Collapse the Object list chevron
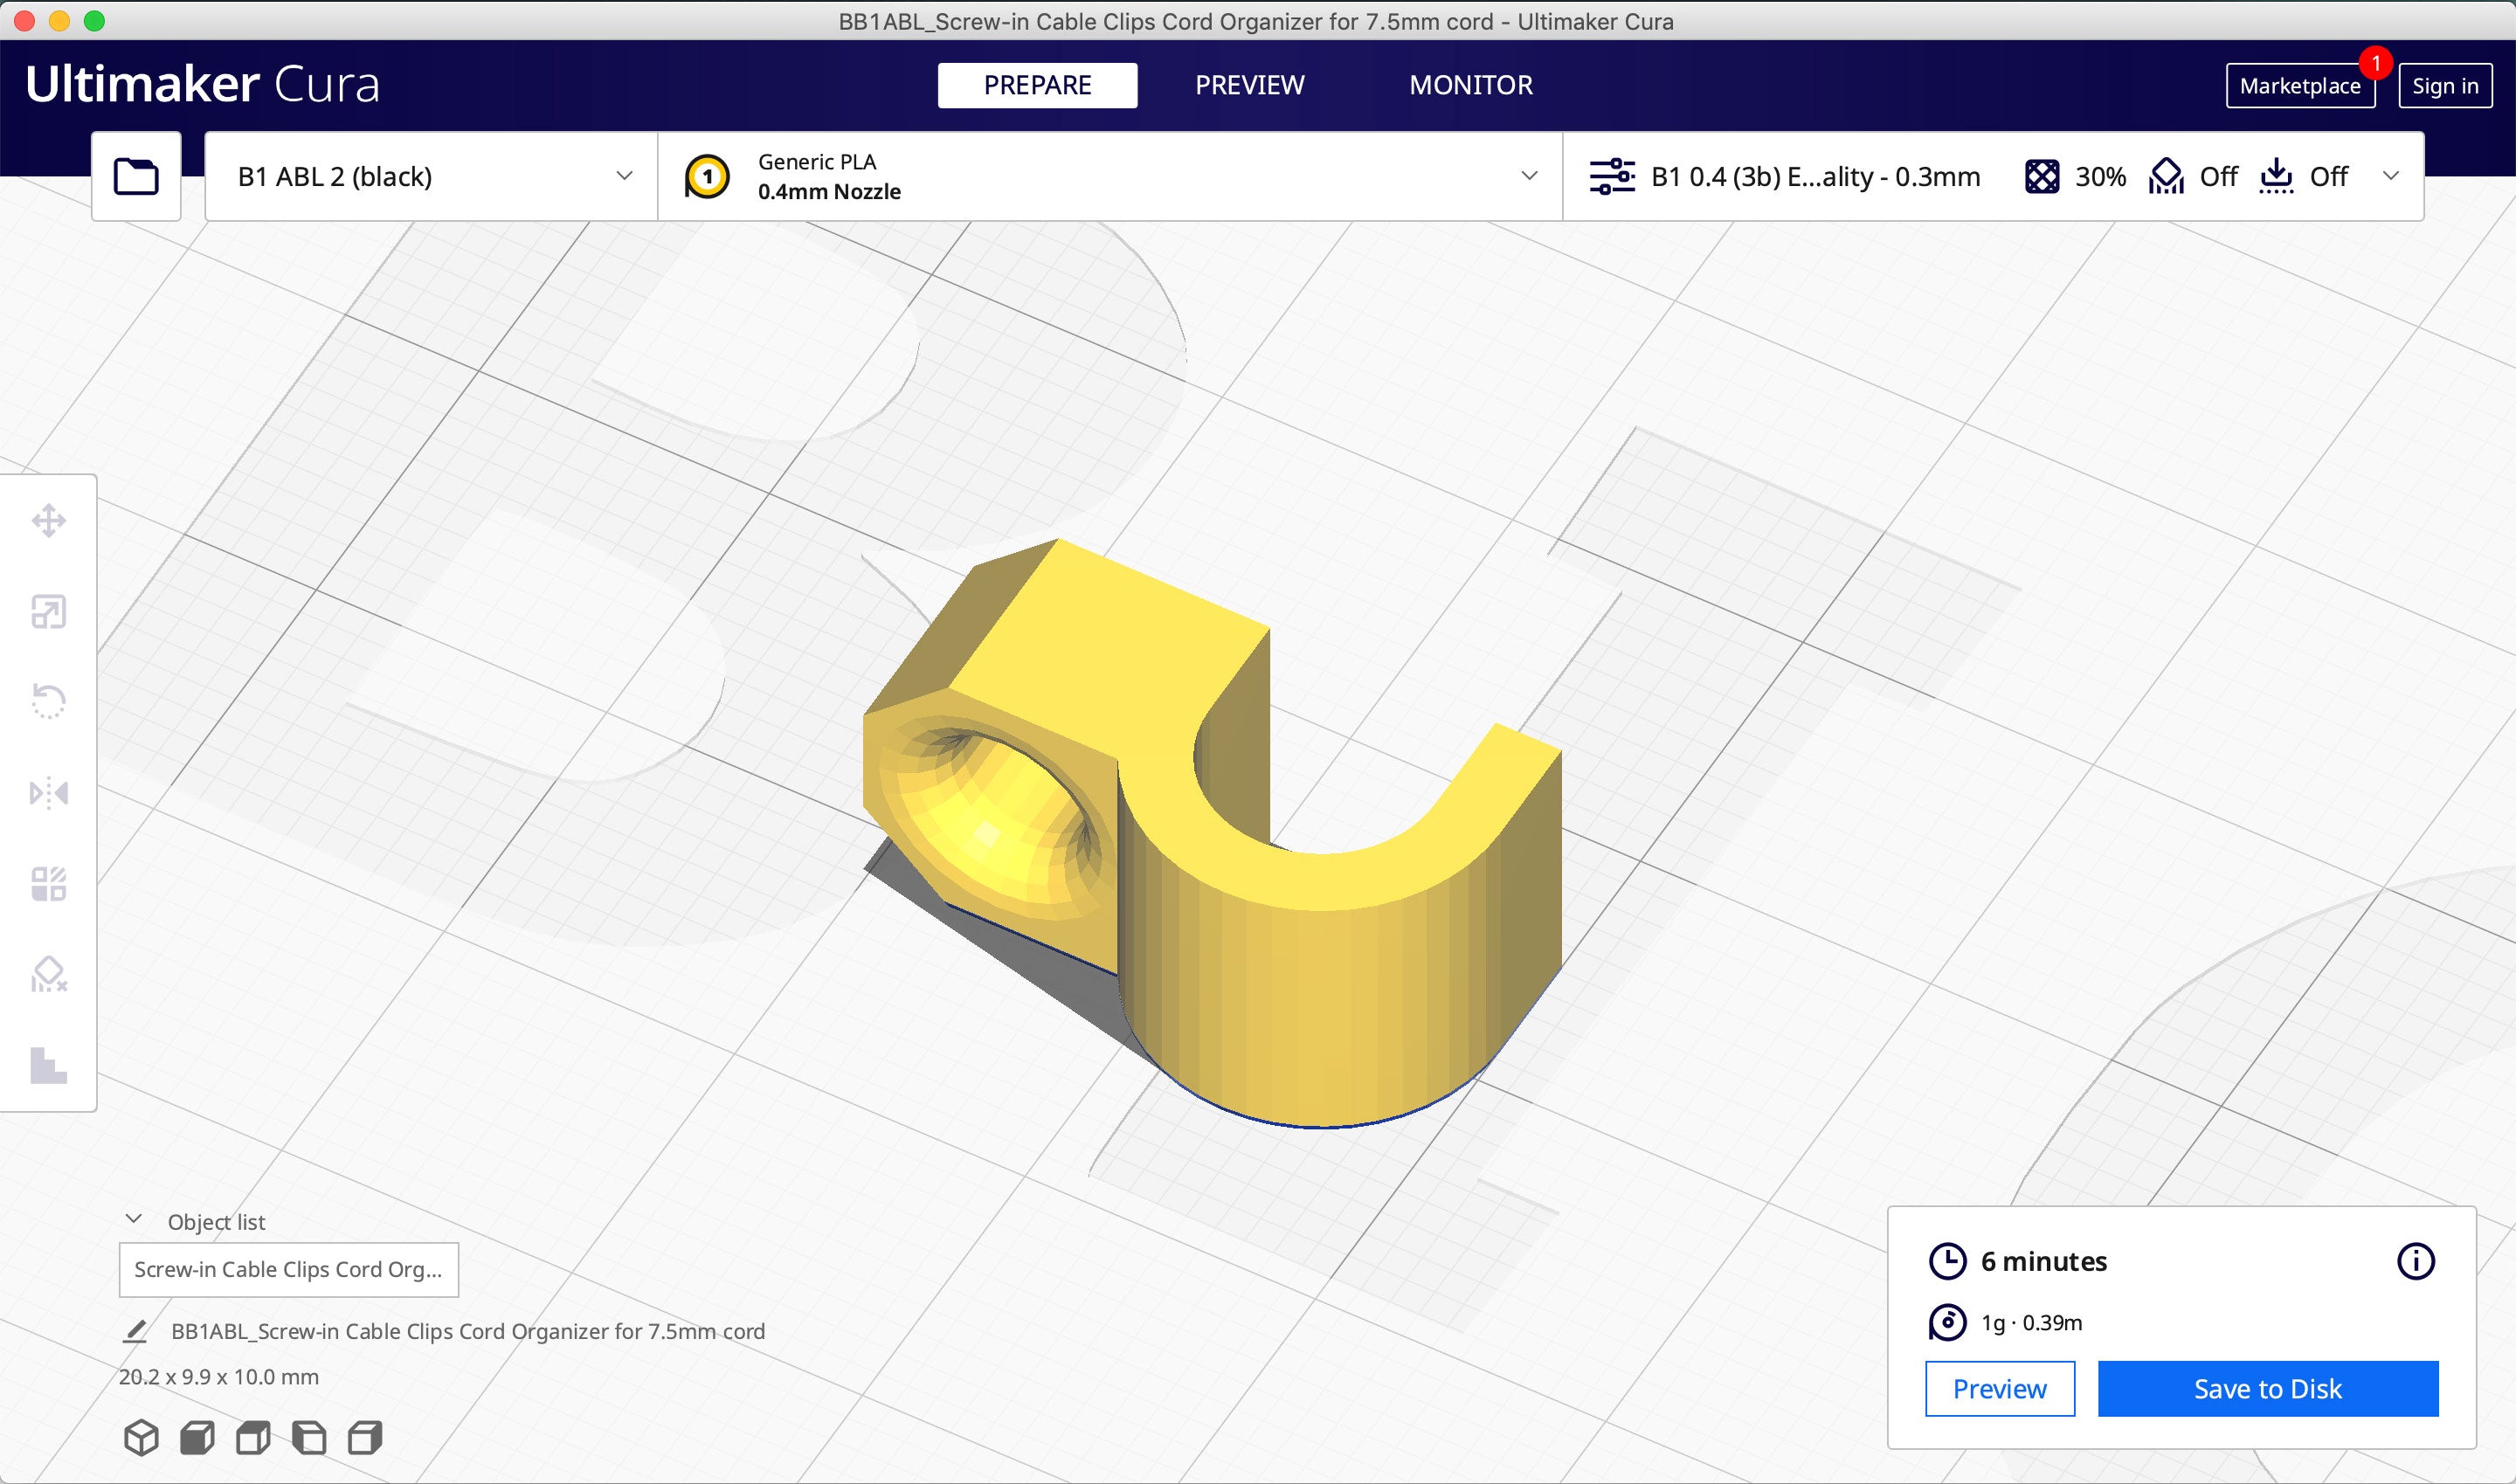The height and width of the screenshot is (1484, 2516). [133, 1219]
